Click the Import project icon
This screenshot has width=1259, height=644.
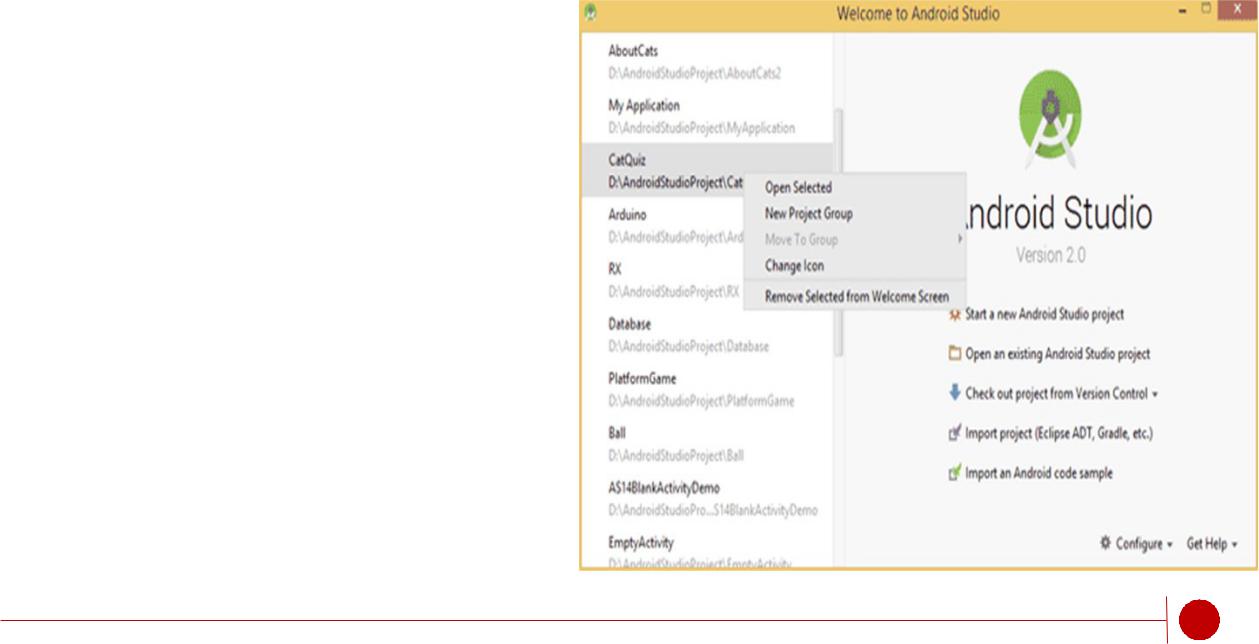click(955, 433)
